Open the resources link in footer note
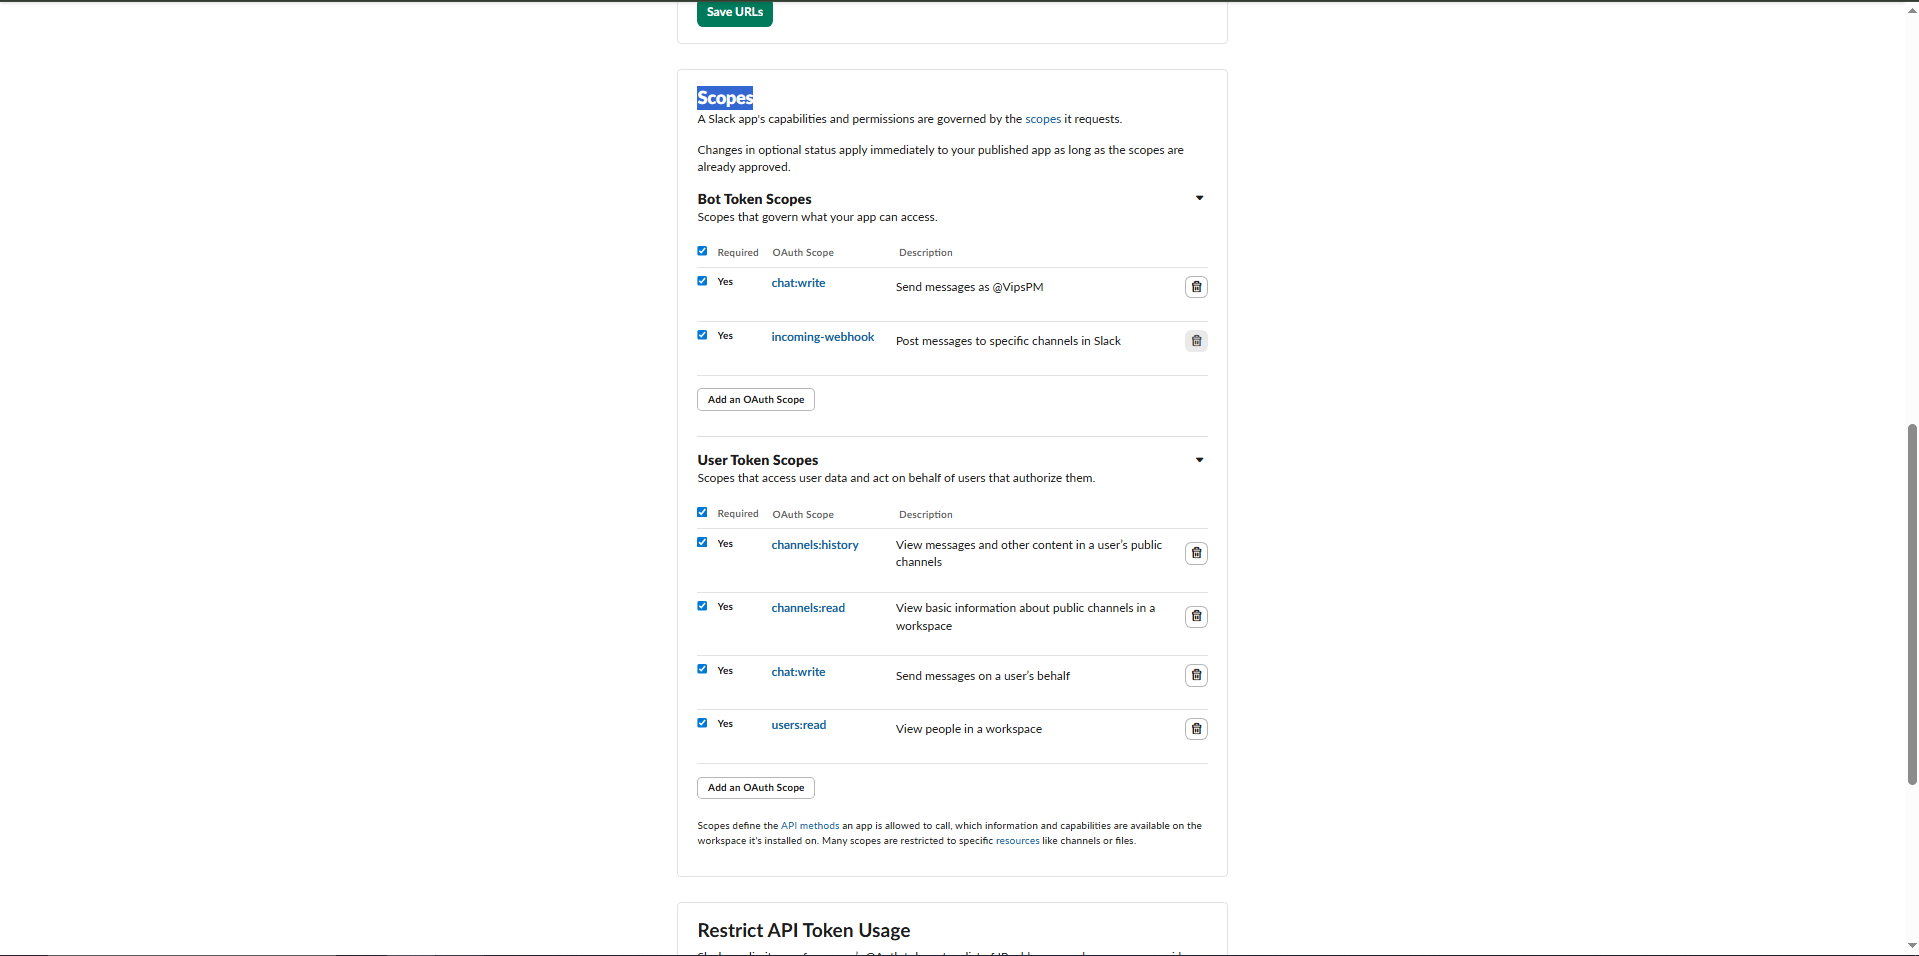1919x956 pixels. 1017,841
